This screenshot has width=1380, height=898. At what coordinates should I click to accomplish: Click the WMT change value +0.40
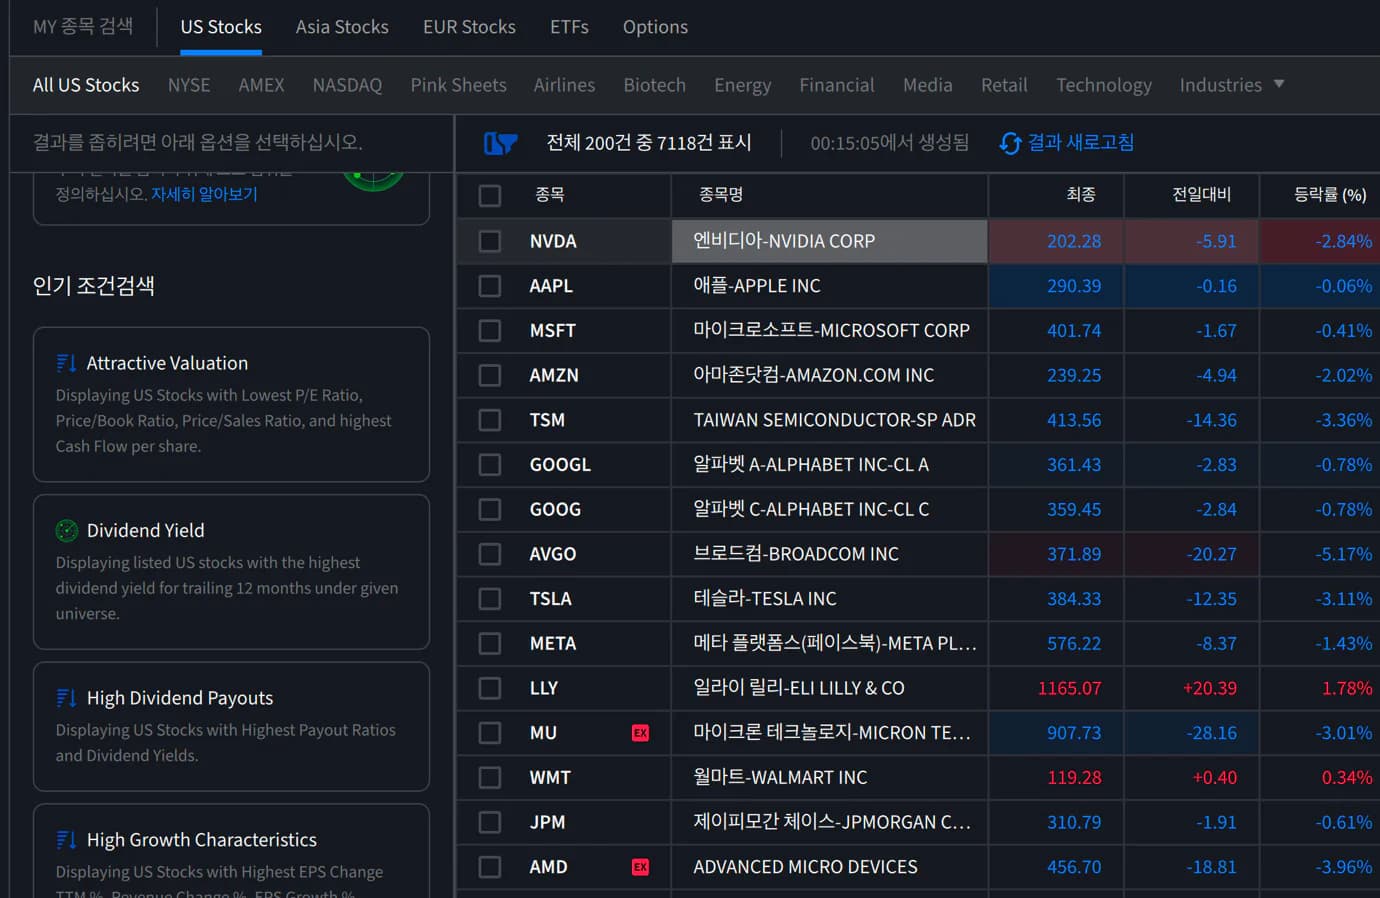(x=1214, y=777)
